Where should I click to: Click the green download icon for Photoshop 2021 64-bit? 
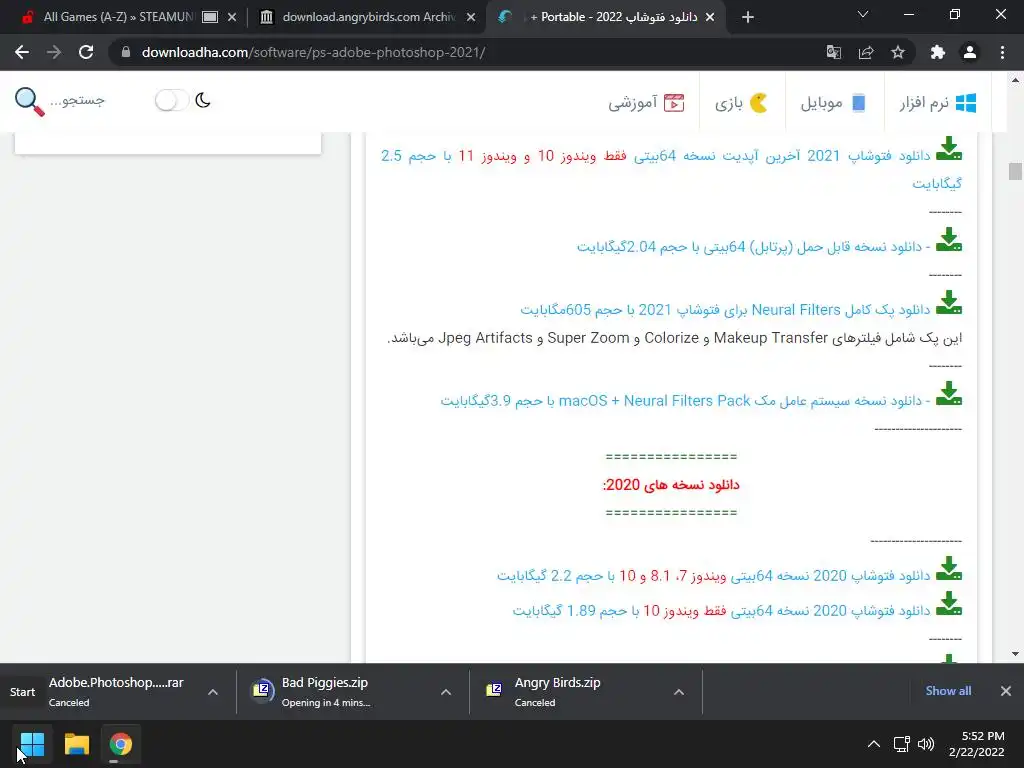(x=948, y=149)
